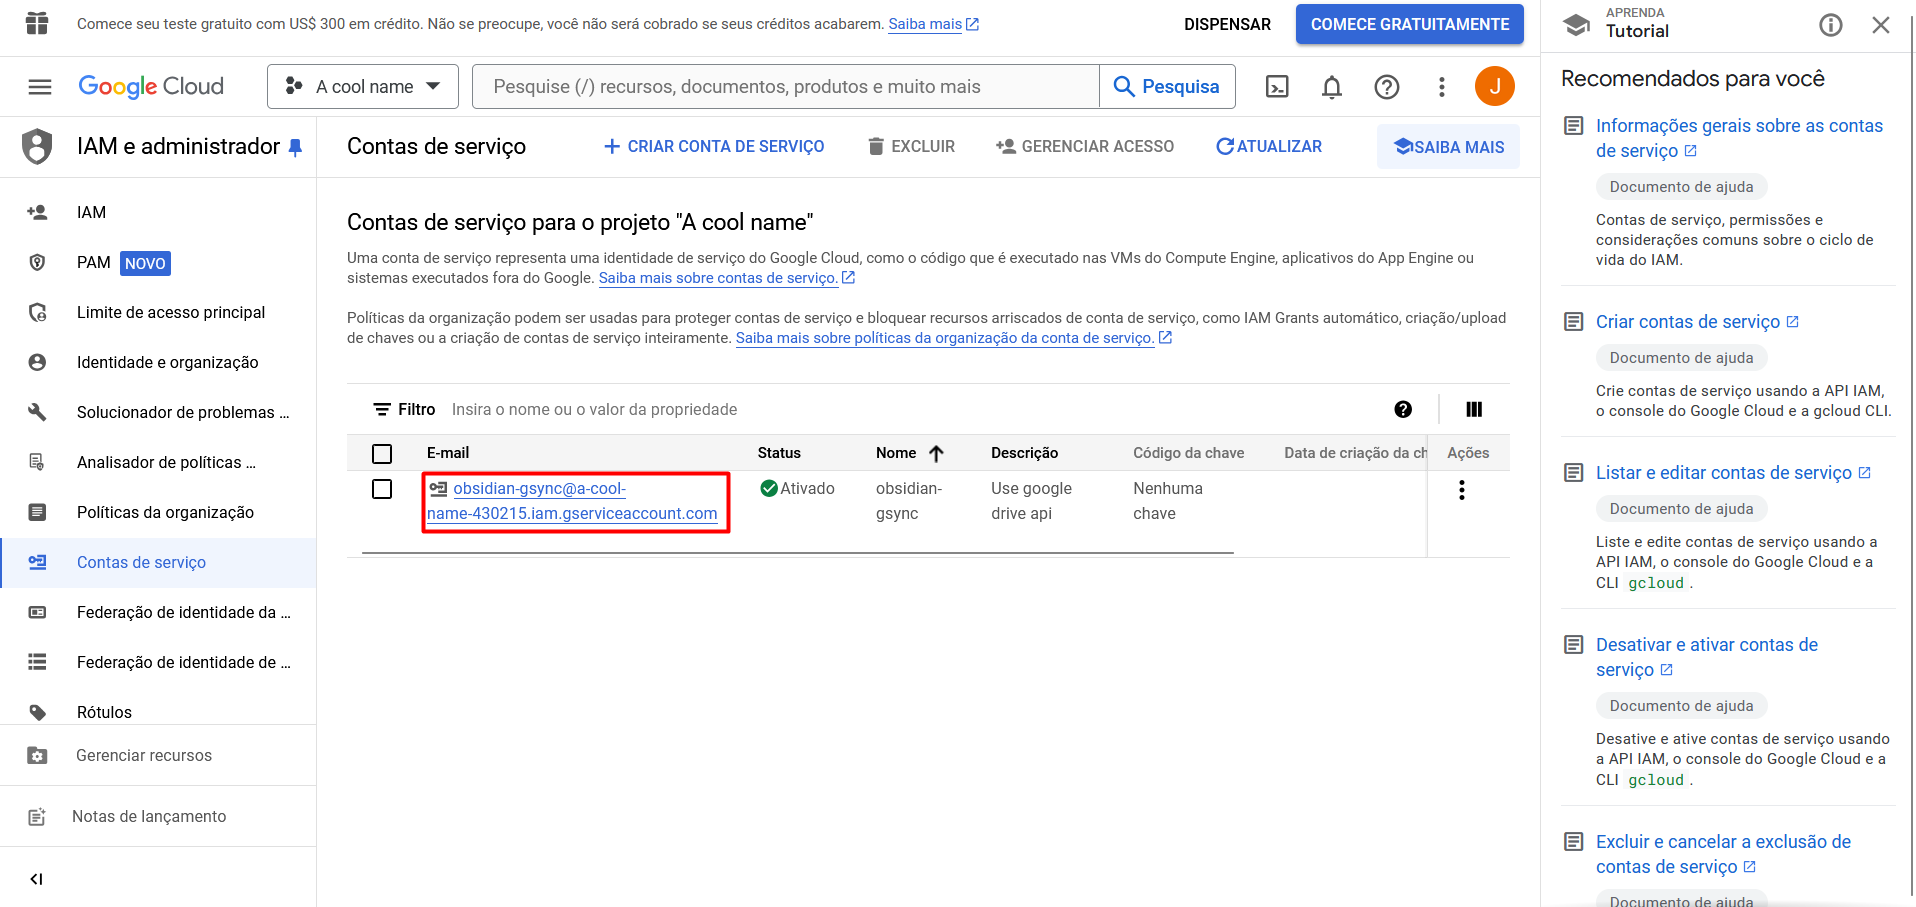Click the filter property input field
Screen dimensions: 1916x907
click(x=910, y=409)
